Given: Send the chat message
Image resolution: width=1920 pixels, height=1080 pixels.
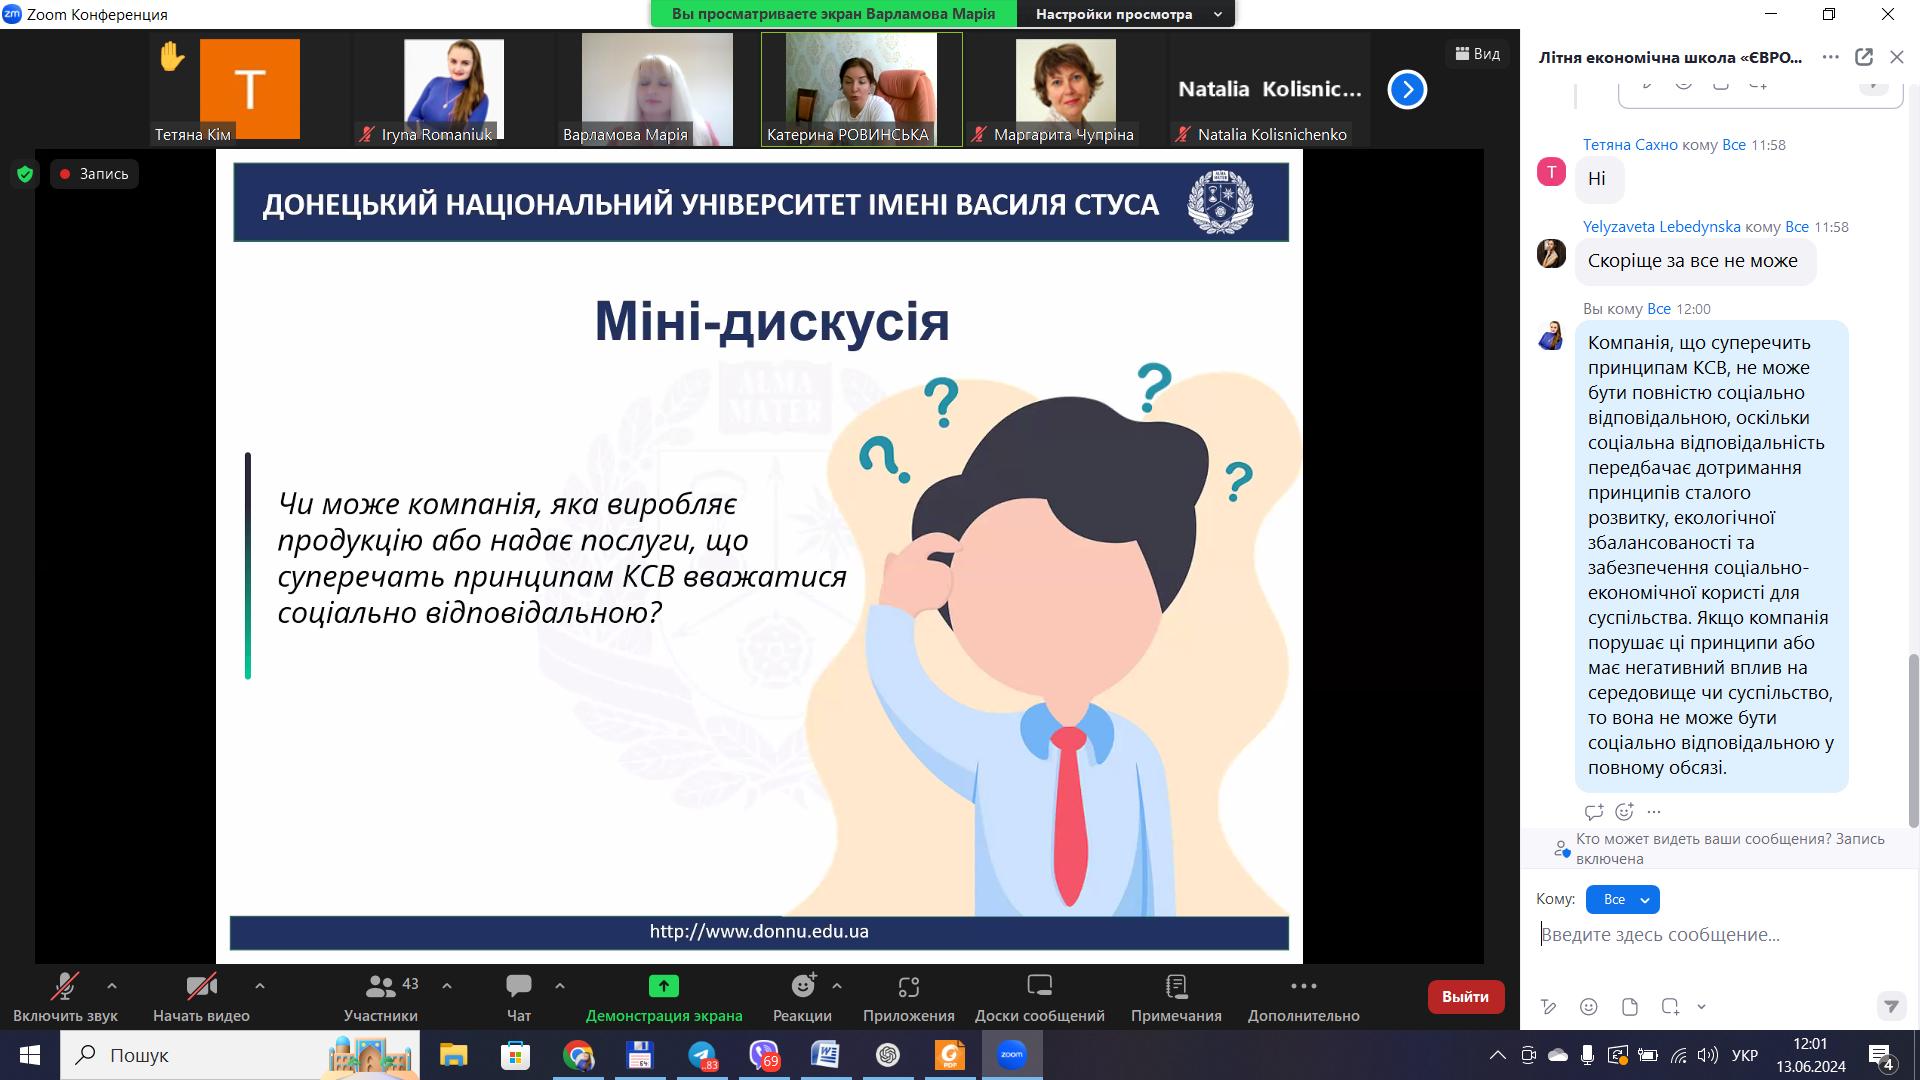Looking at the screenshot, I should click(1891, 1006).
